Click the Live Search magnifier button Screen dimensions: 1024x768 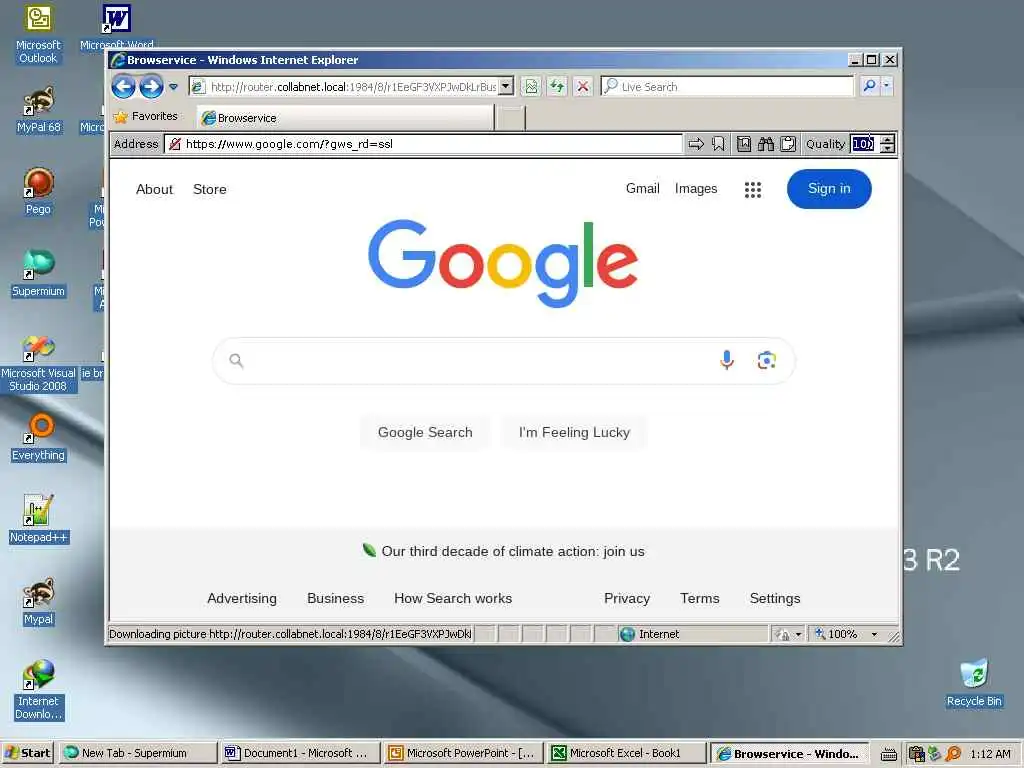pos(869,86)
